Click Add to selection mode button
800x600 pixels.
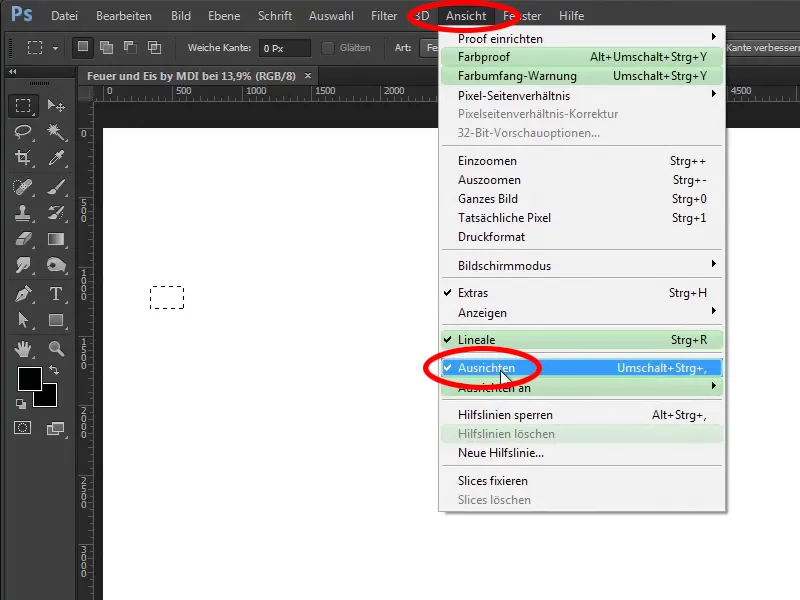(x=107, y=47)
